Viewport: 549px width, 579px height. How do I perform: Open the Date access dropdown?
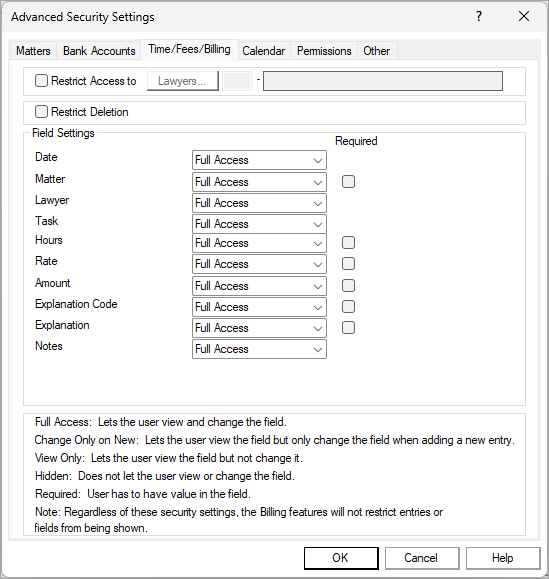tap(259, 160)
